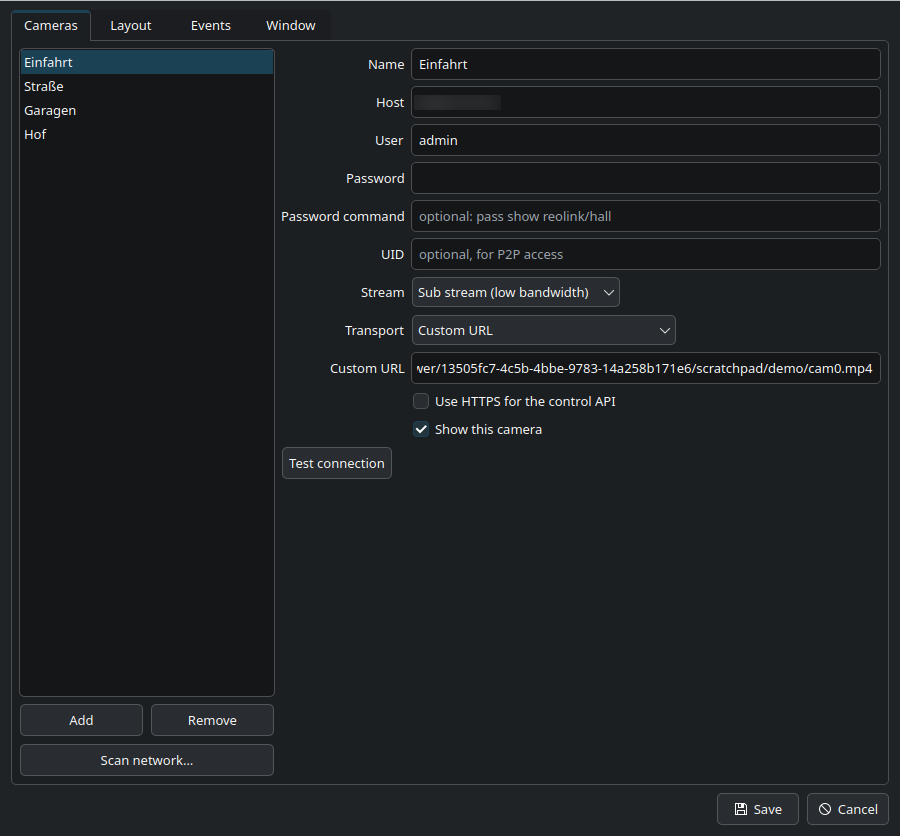Viewport: 900px width, 836px height.
Task: Click the Test connection button
Action: tap(337, 463)
